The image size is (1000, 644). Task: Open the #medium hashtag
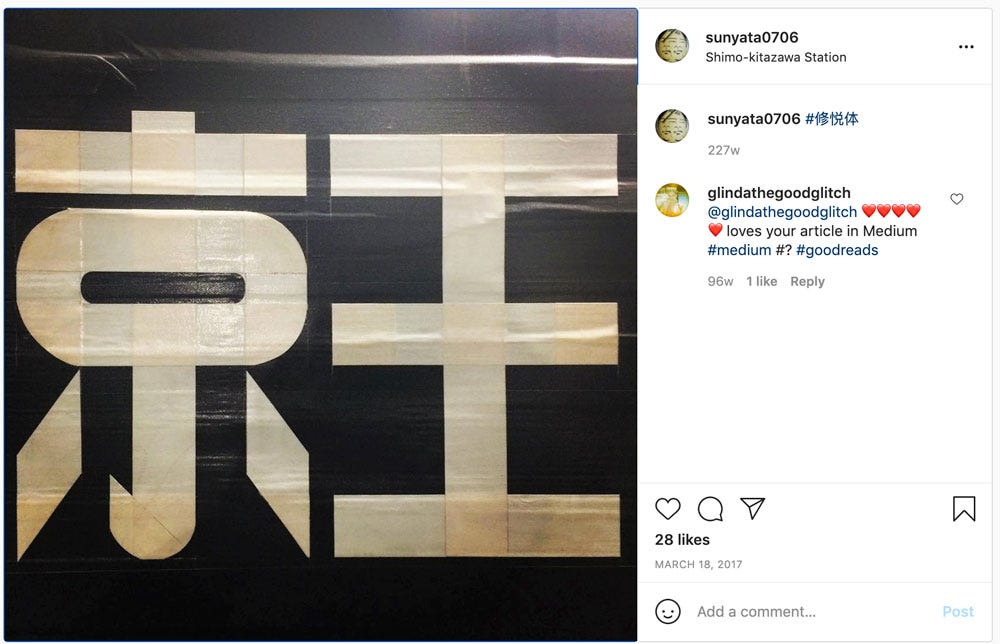point(739,250)
